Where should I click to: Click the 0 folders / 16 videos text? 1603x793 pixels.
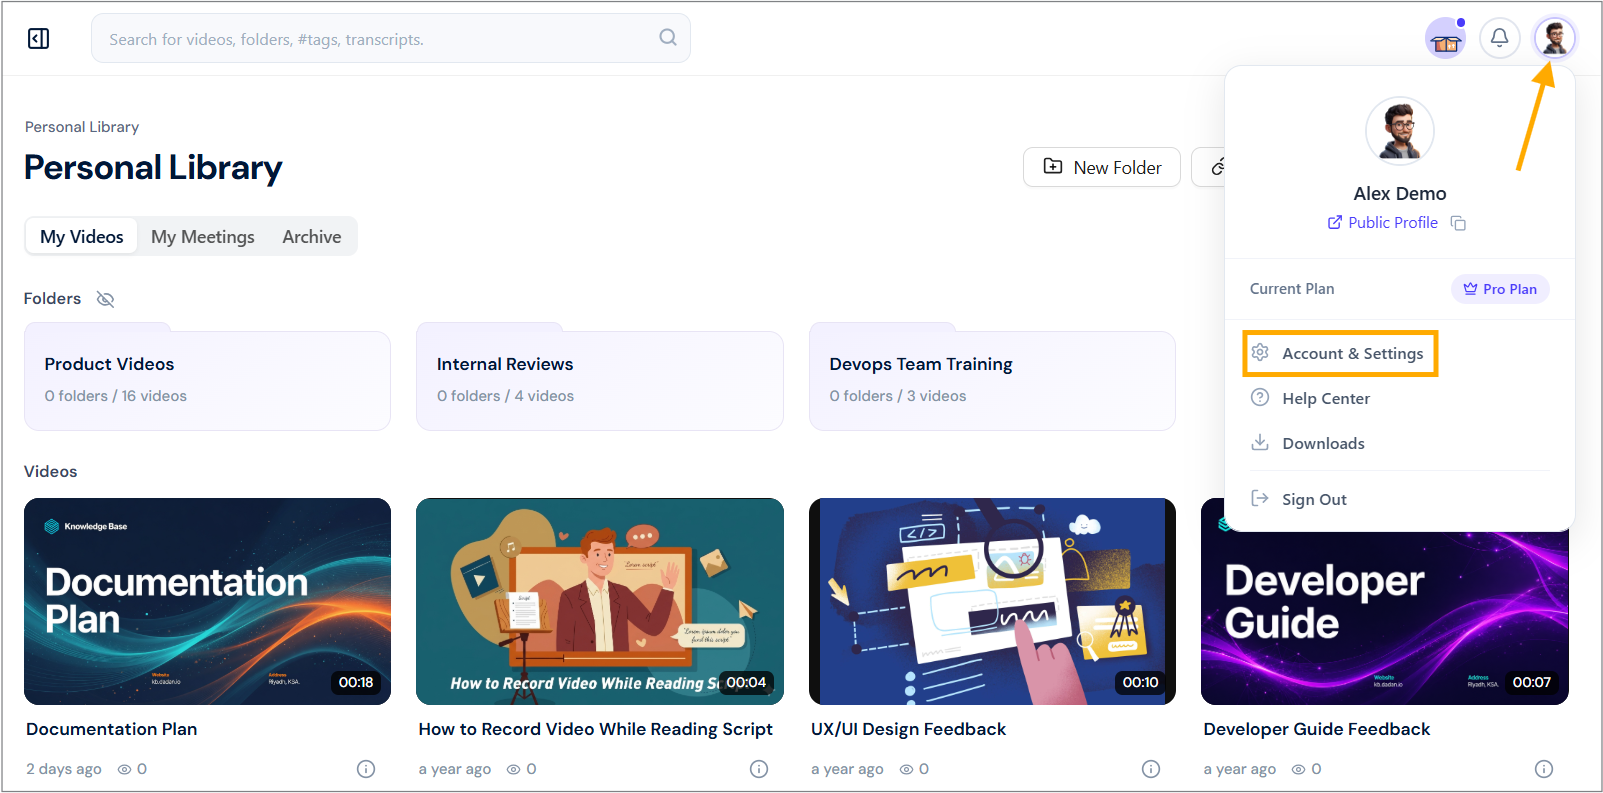[116, 396]
